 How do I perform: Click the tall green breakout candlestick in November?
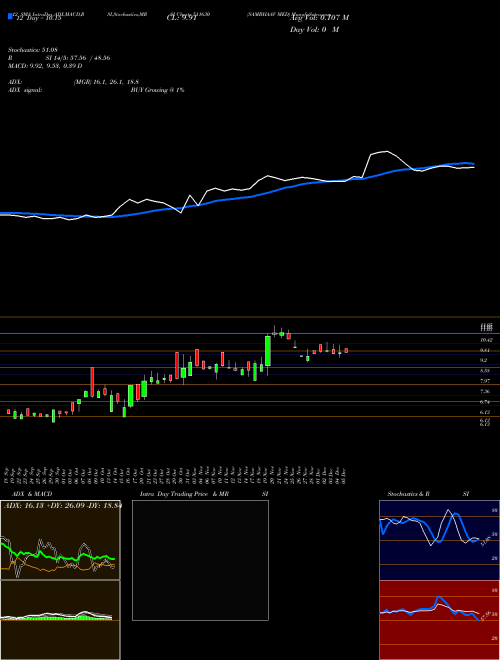pyautogui.click(x=268, y=351)
